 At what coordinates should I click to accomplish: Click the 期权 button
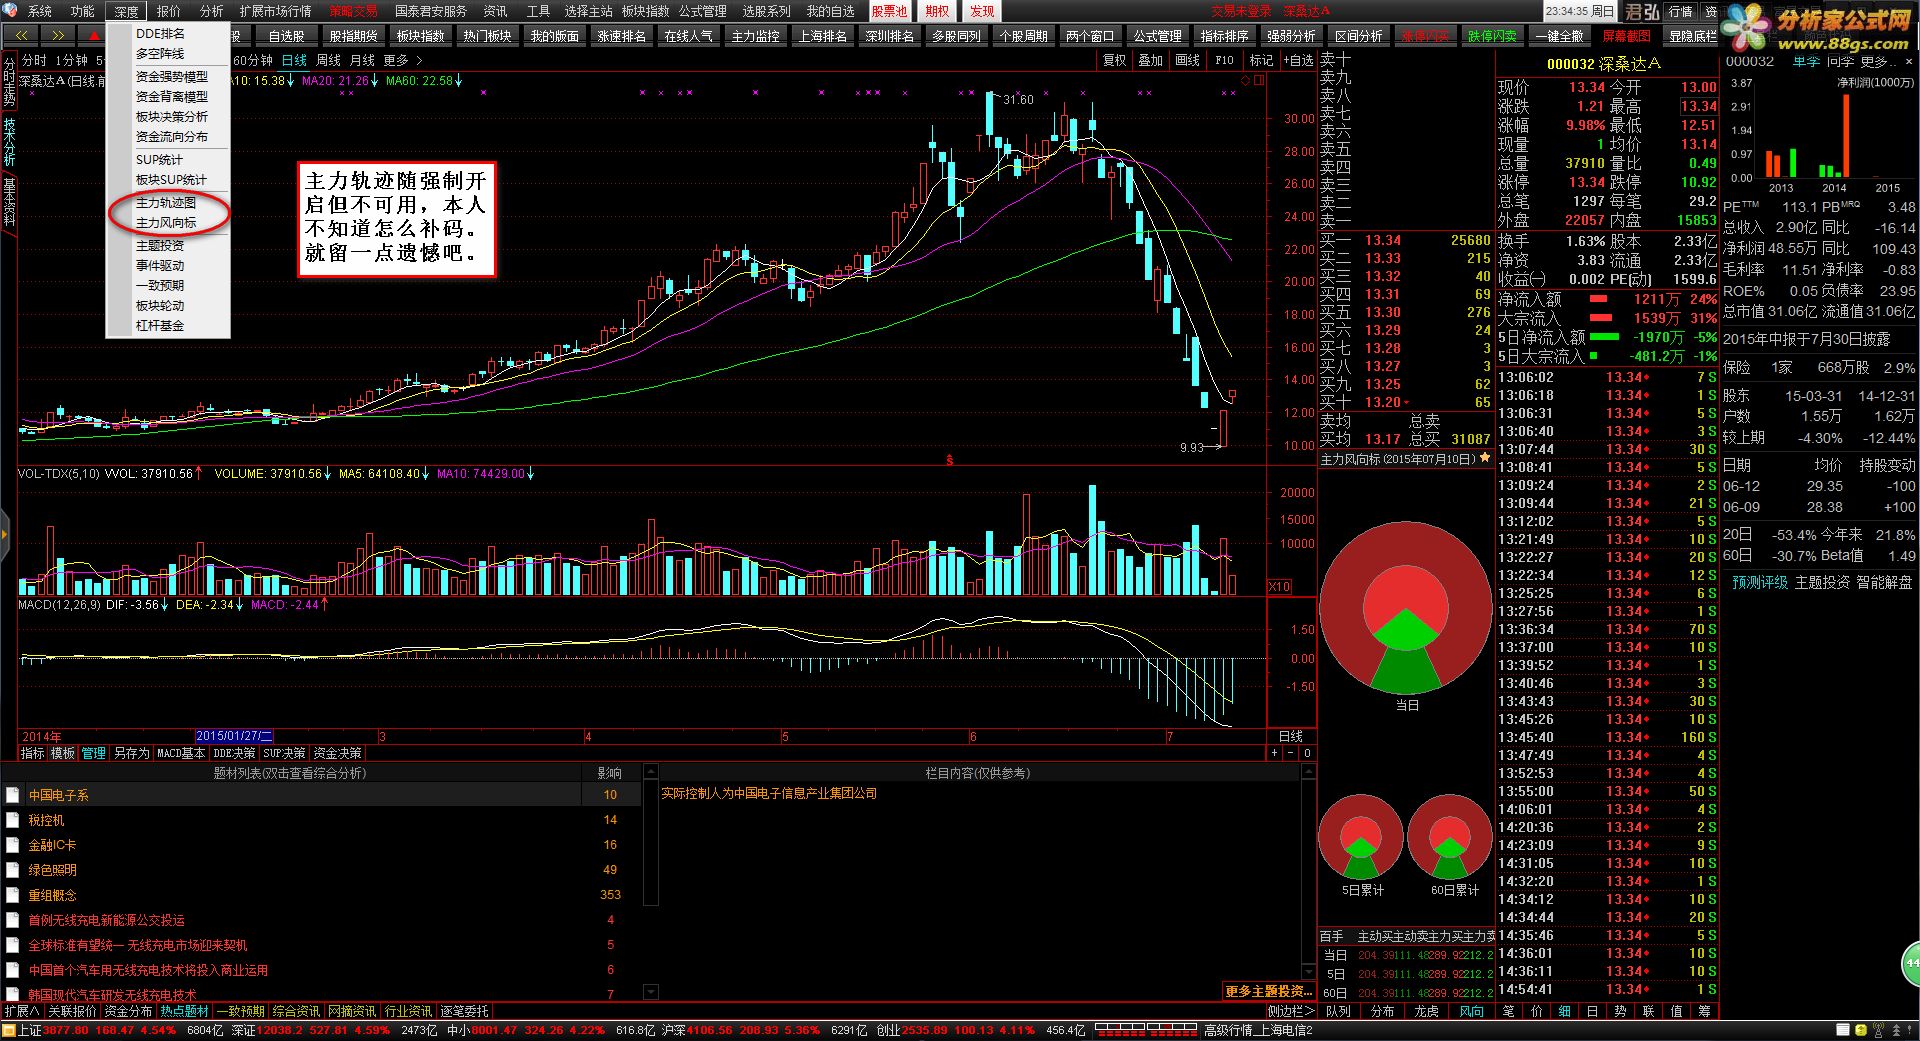(936, 11)
